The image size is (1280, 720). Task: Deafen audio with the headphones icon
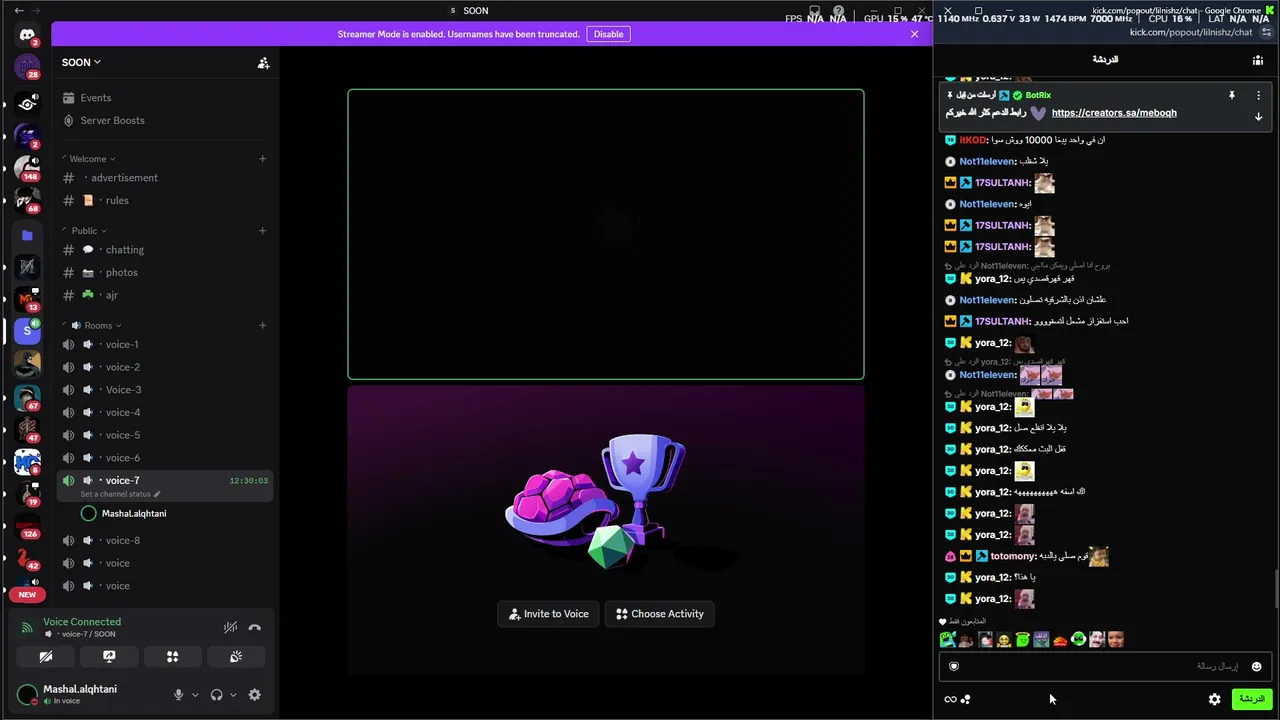(x=216, y=695)
